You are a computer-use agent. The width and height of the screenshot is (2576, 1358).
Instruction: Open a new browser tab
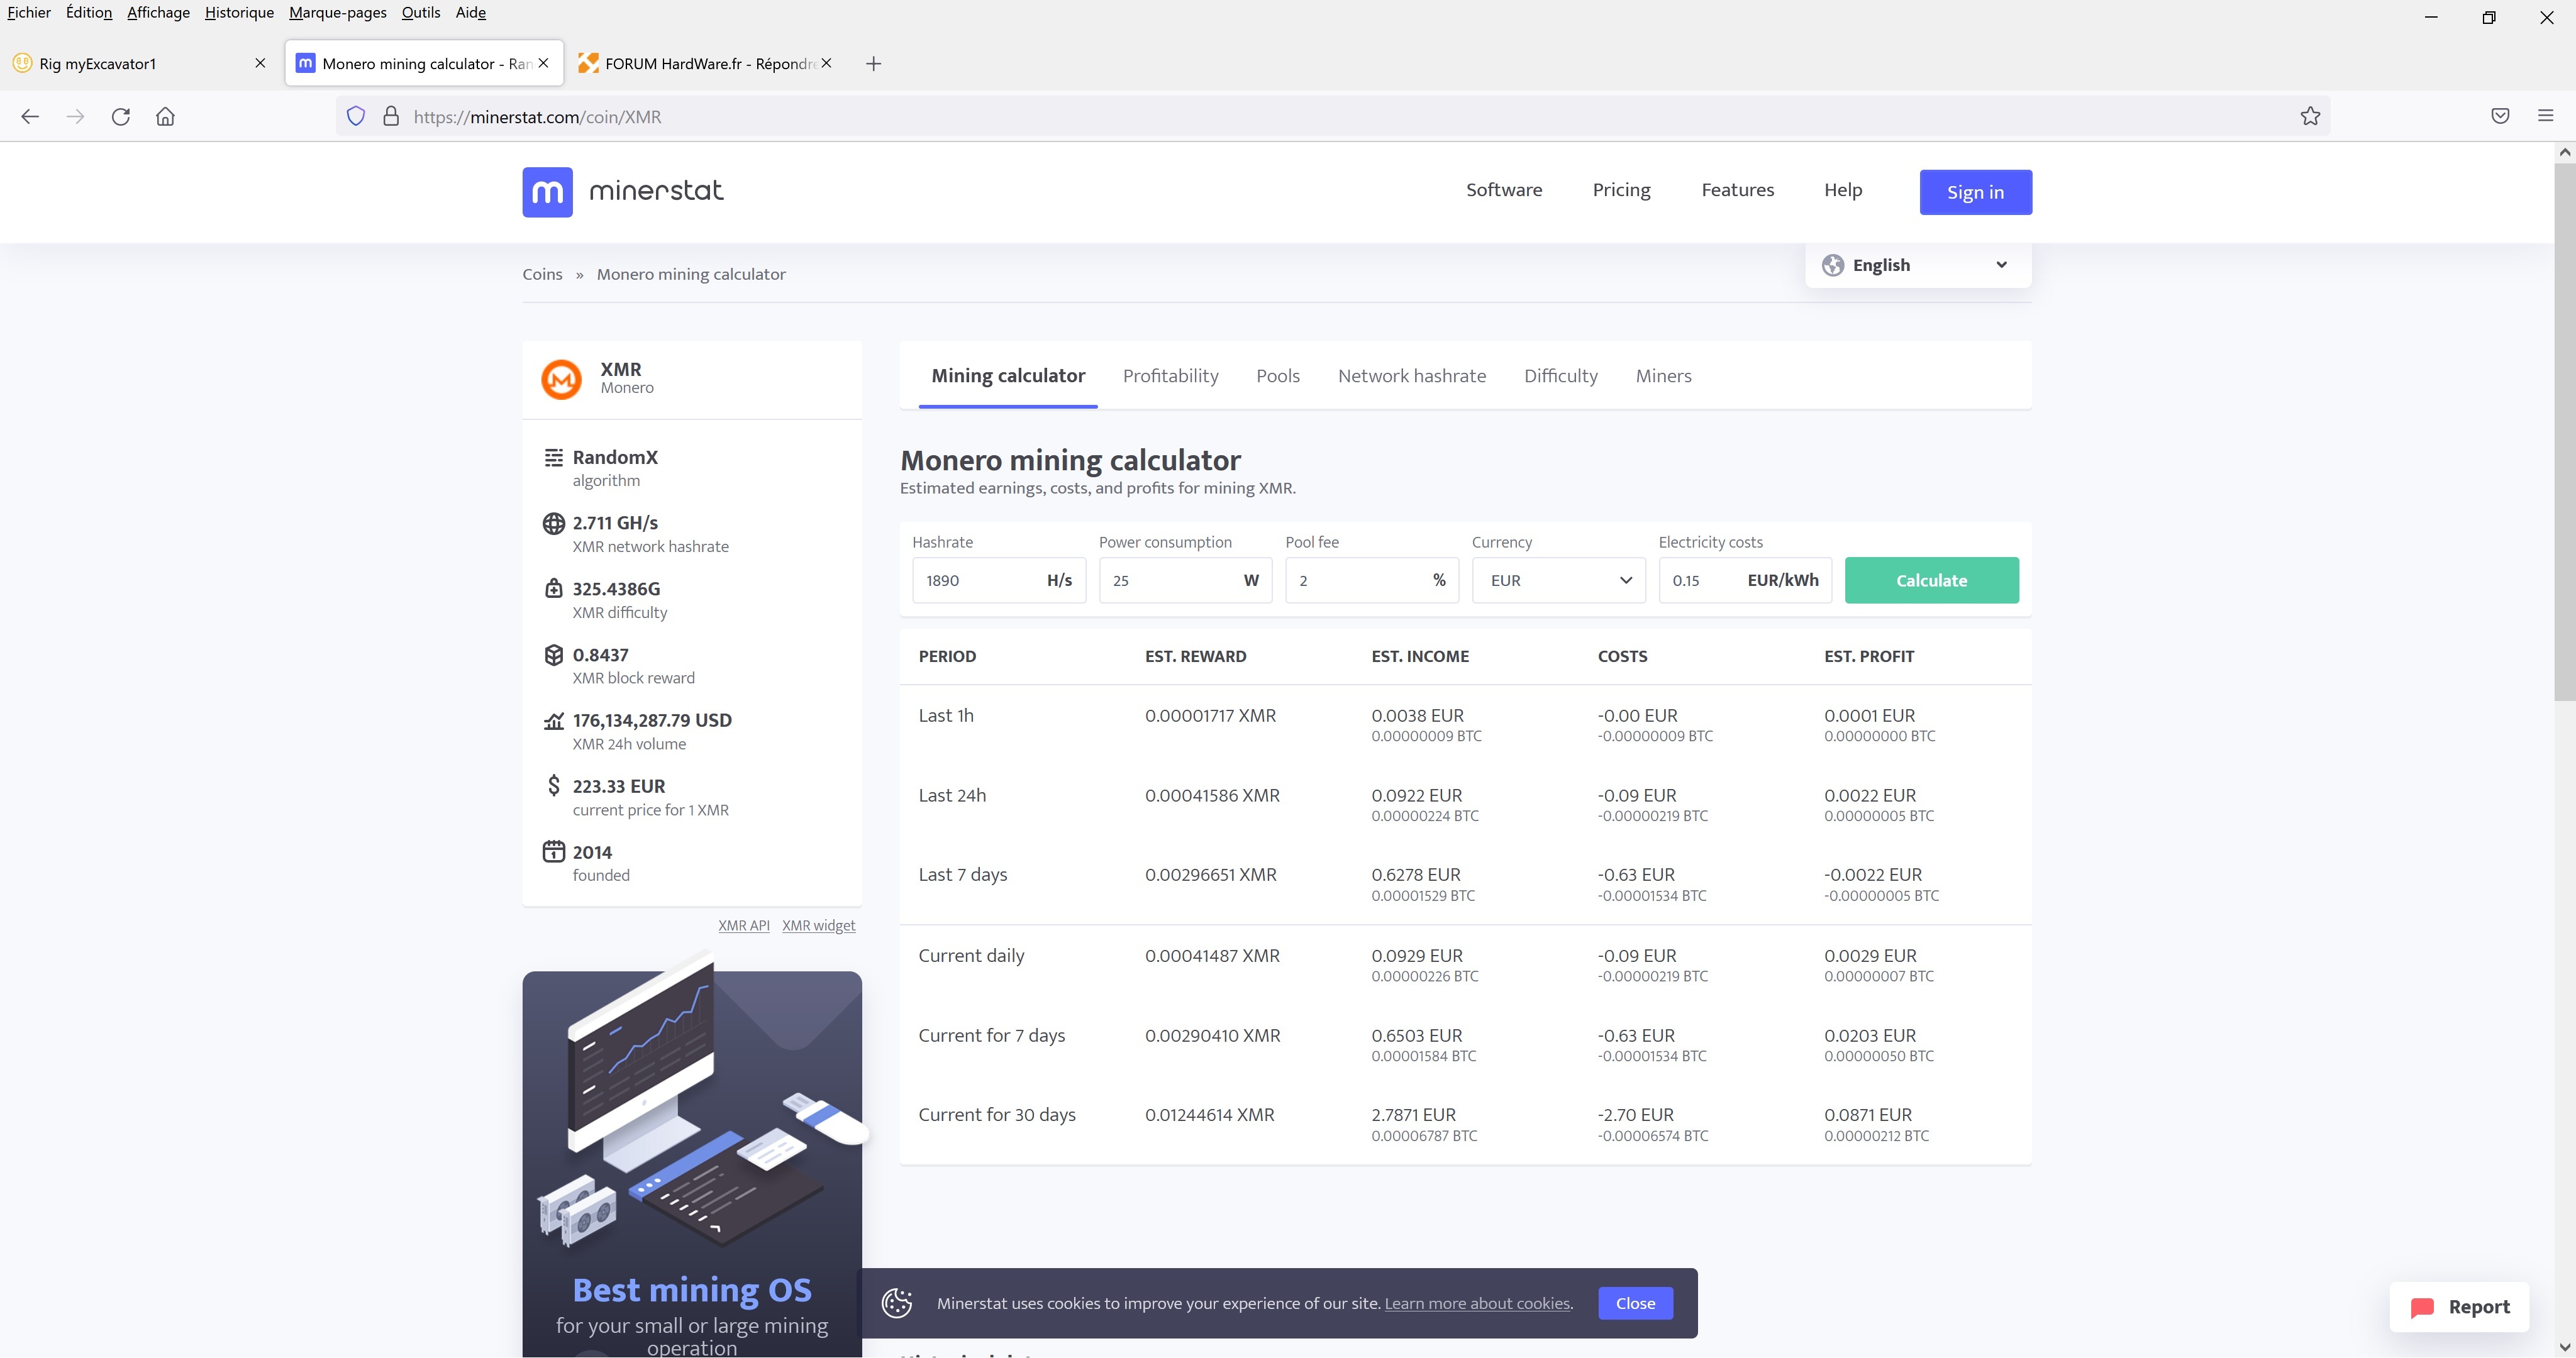[x=873, y=63]
